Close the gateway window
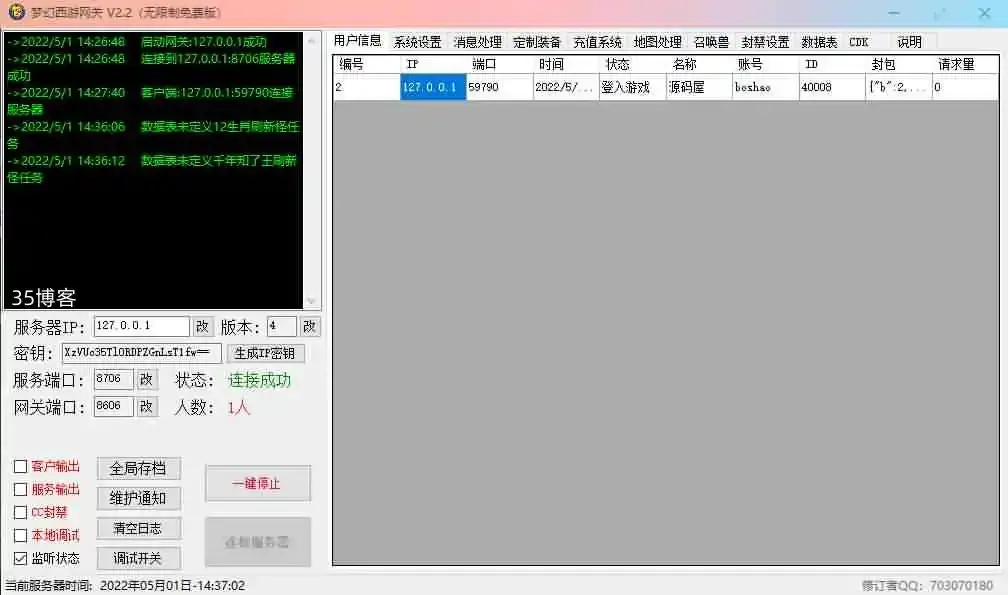Screen dimensions: 1008x595 tap(984, 13)
